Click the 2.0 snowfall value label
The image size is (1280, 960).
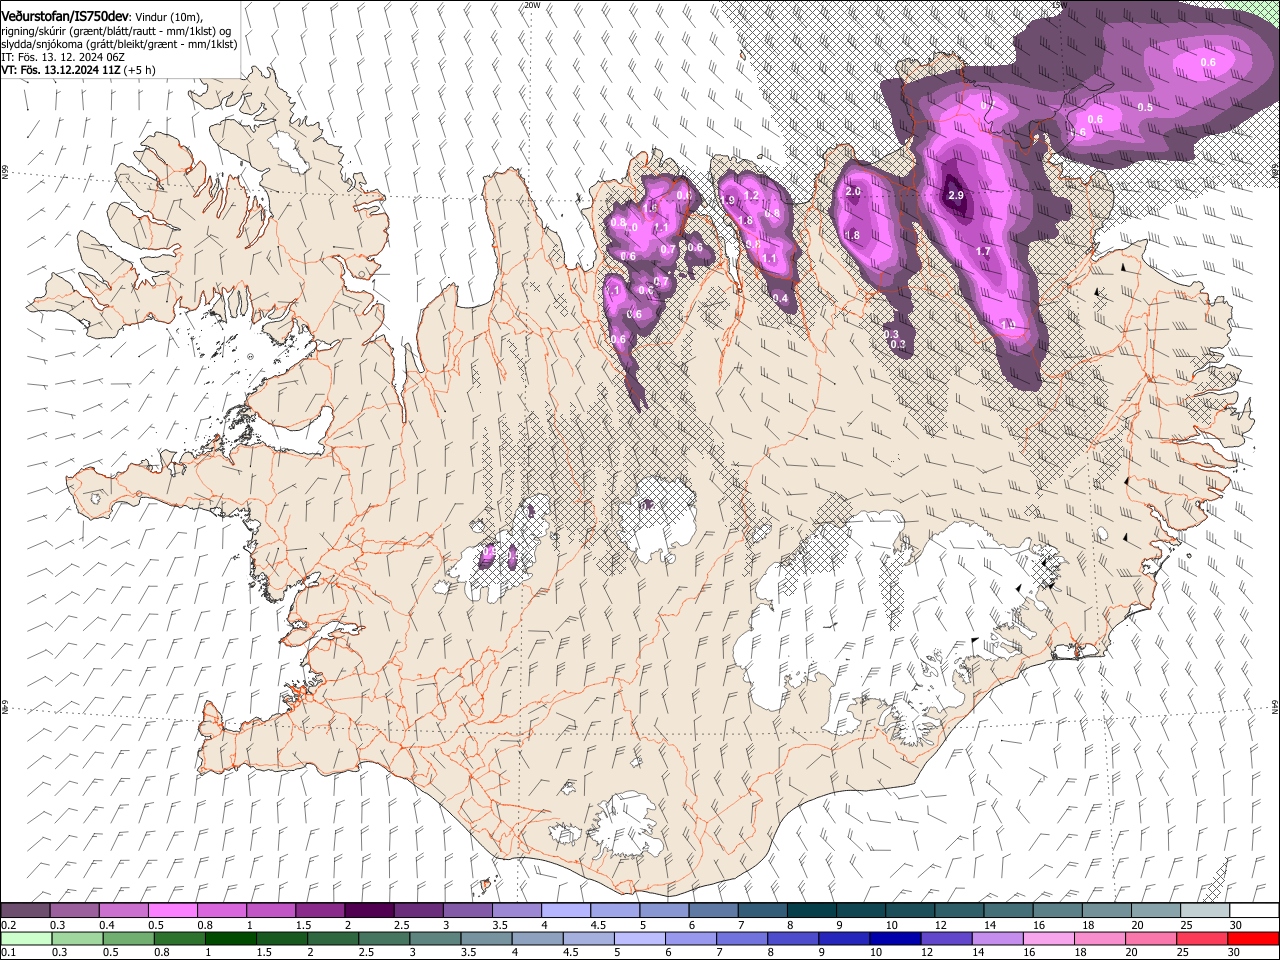point(853,192)
